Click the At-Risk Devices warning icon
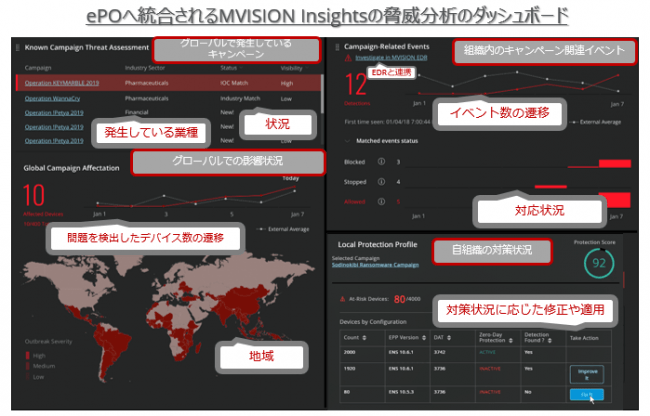 click(x=343, y=299)
